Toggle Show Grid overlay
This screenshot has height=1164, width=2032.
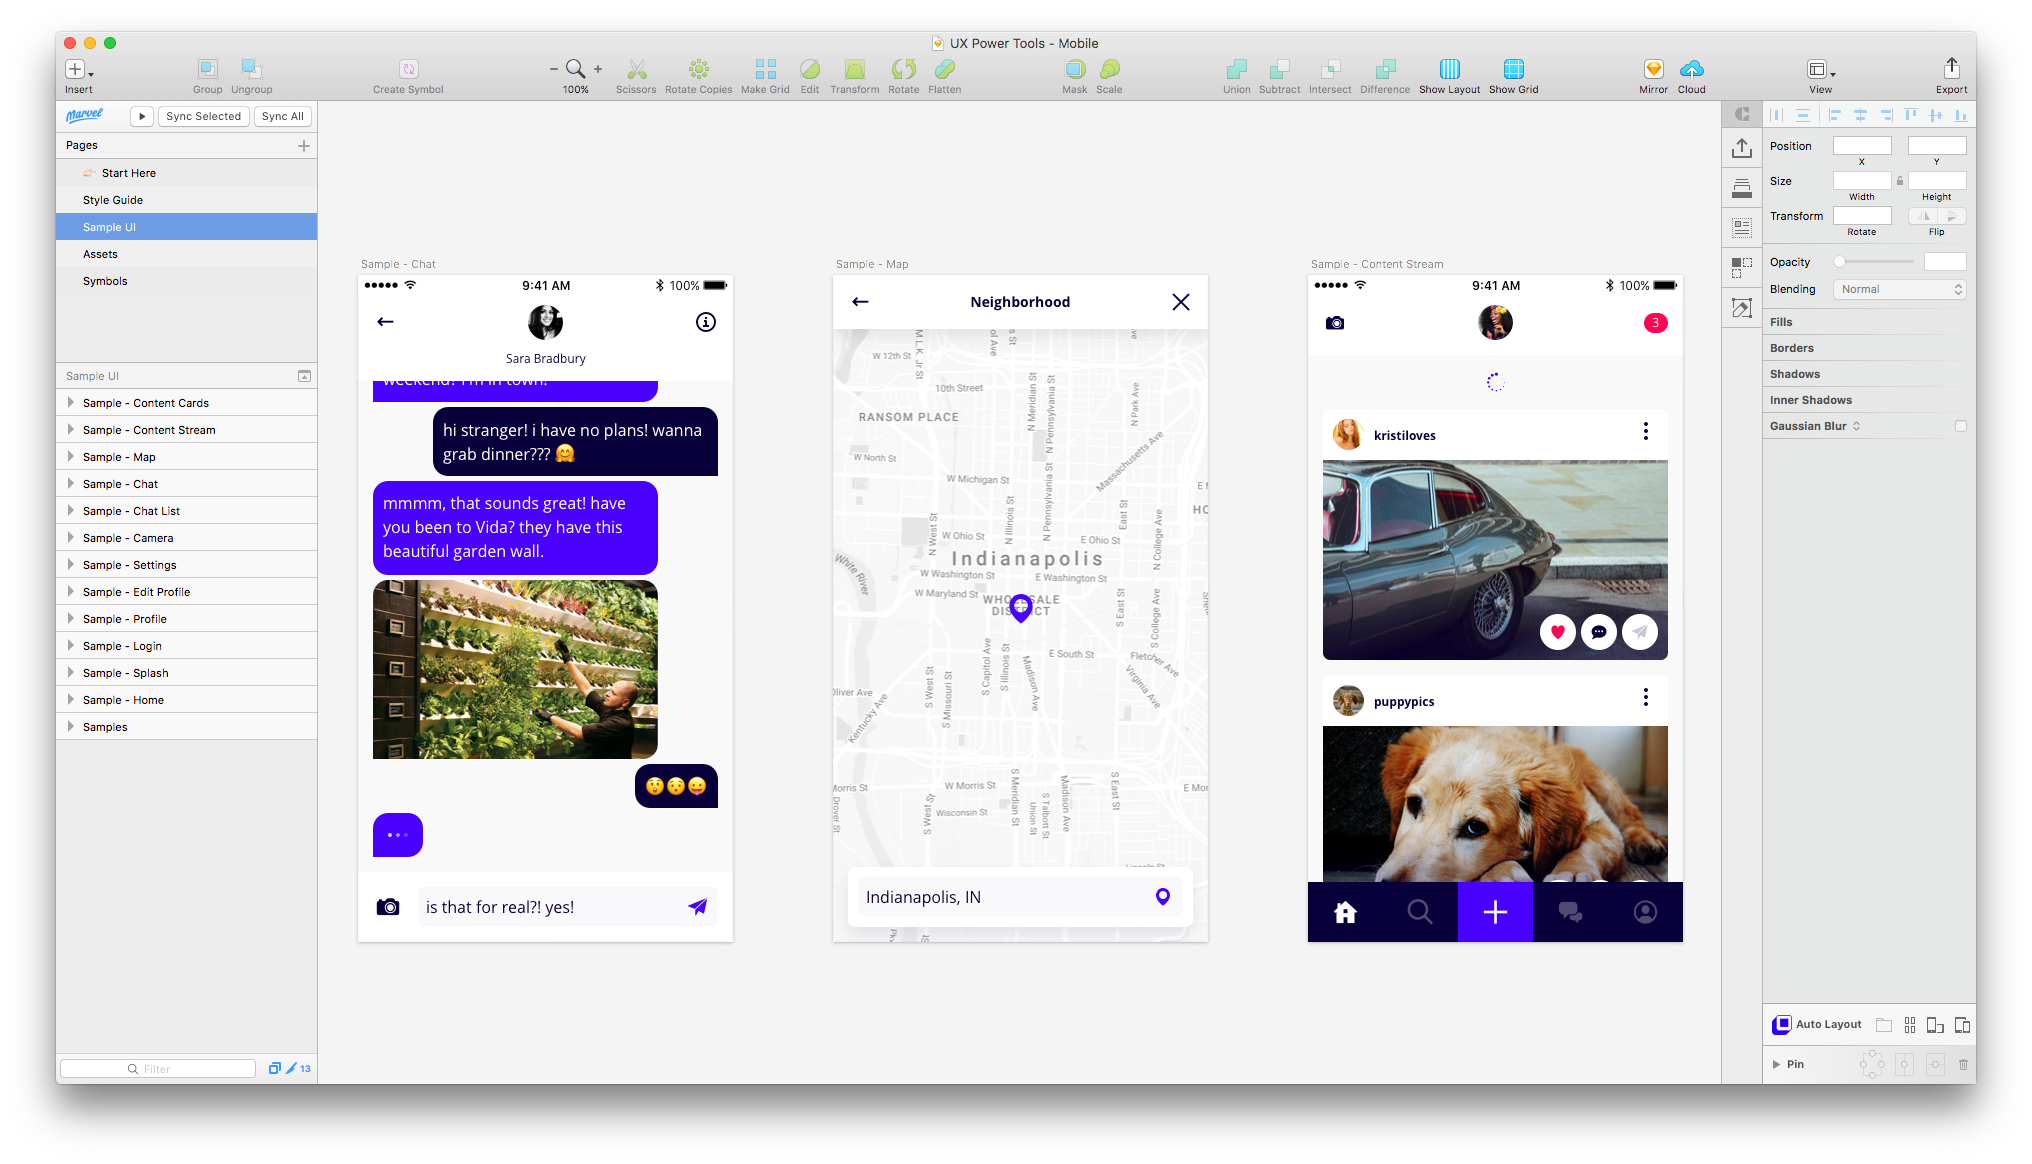click(1513, 69)
